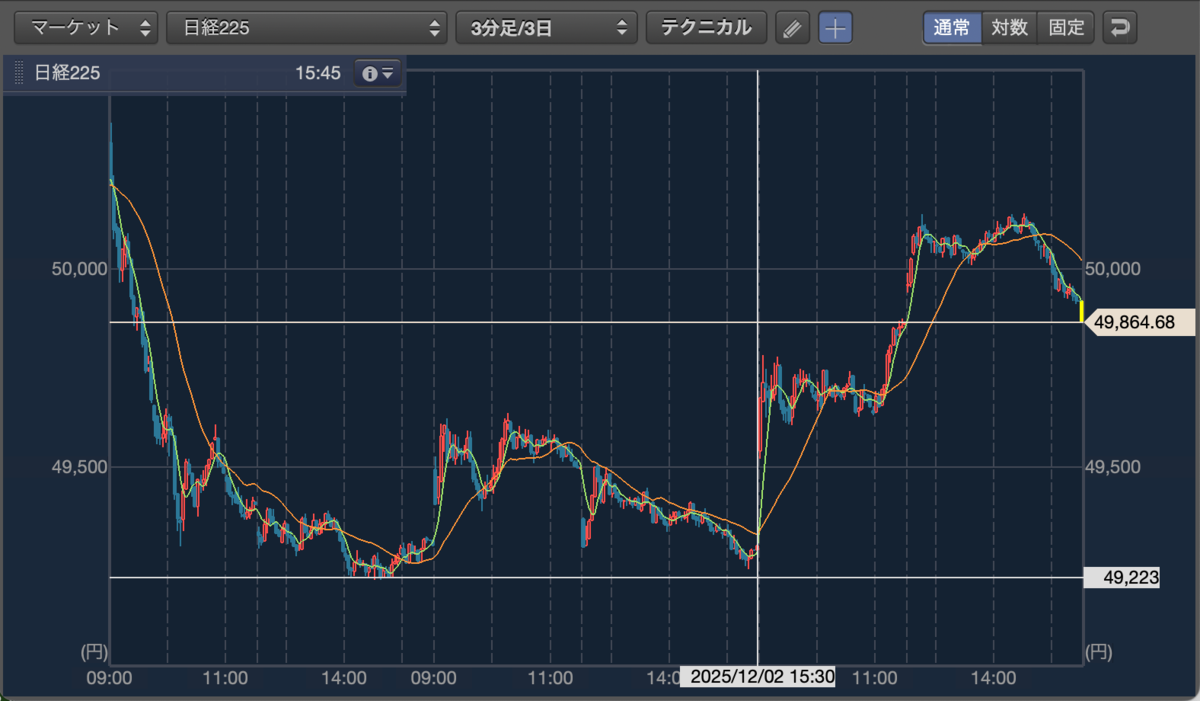The height and width of the screenshot is (701, 1200).
Task: Click the 15:45 timestamp in panel header
Action: click(318, 73)
